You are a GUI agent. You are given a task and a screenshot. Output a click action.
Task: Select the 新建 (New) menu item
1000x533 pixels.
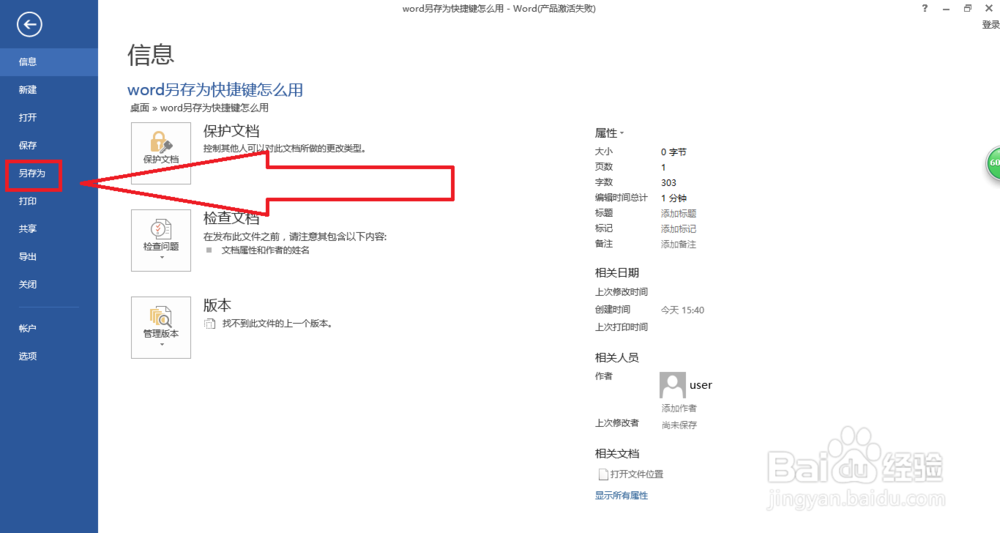pyautogui.click(x=49, y=90)
